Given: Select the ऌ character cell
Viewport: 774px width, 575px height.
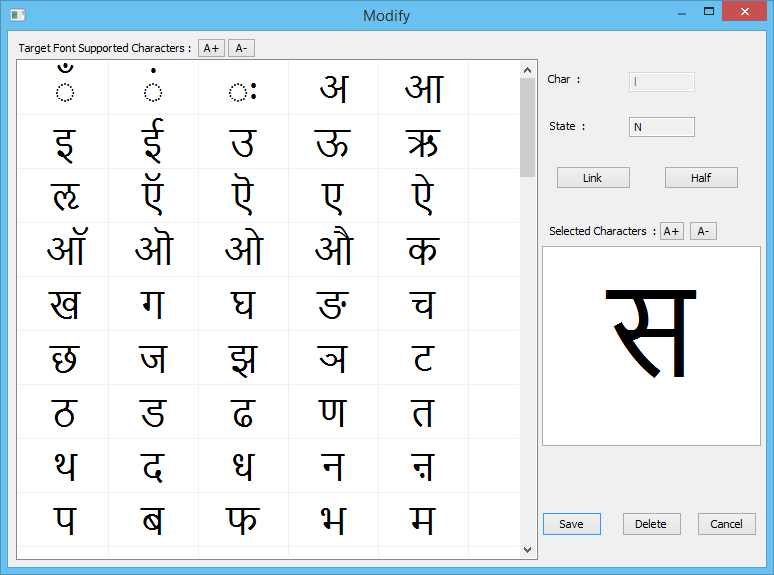Looking at the screenshot, I should (x=64, y=195).
